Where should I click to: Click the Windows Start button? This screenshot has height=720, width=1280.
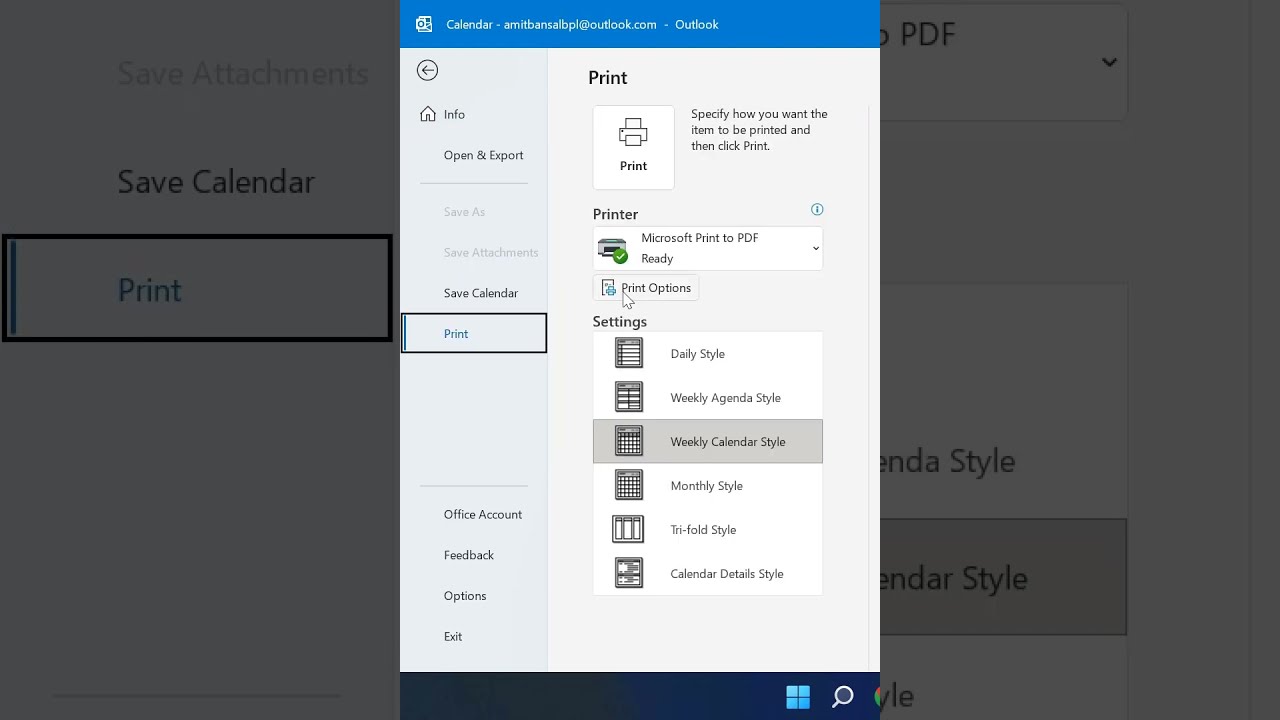pos(798,697)
